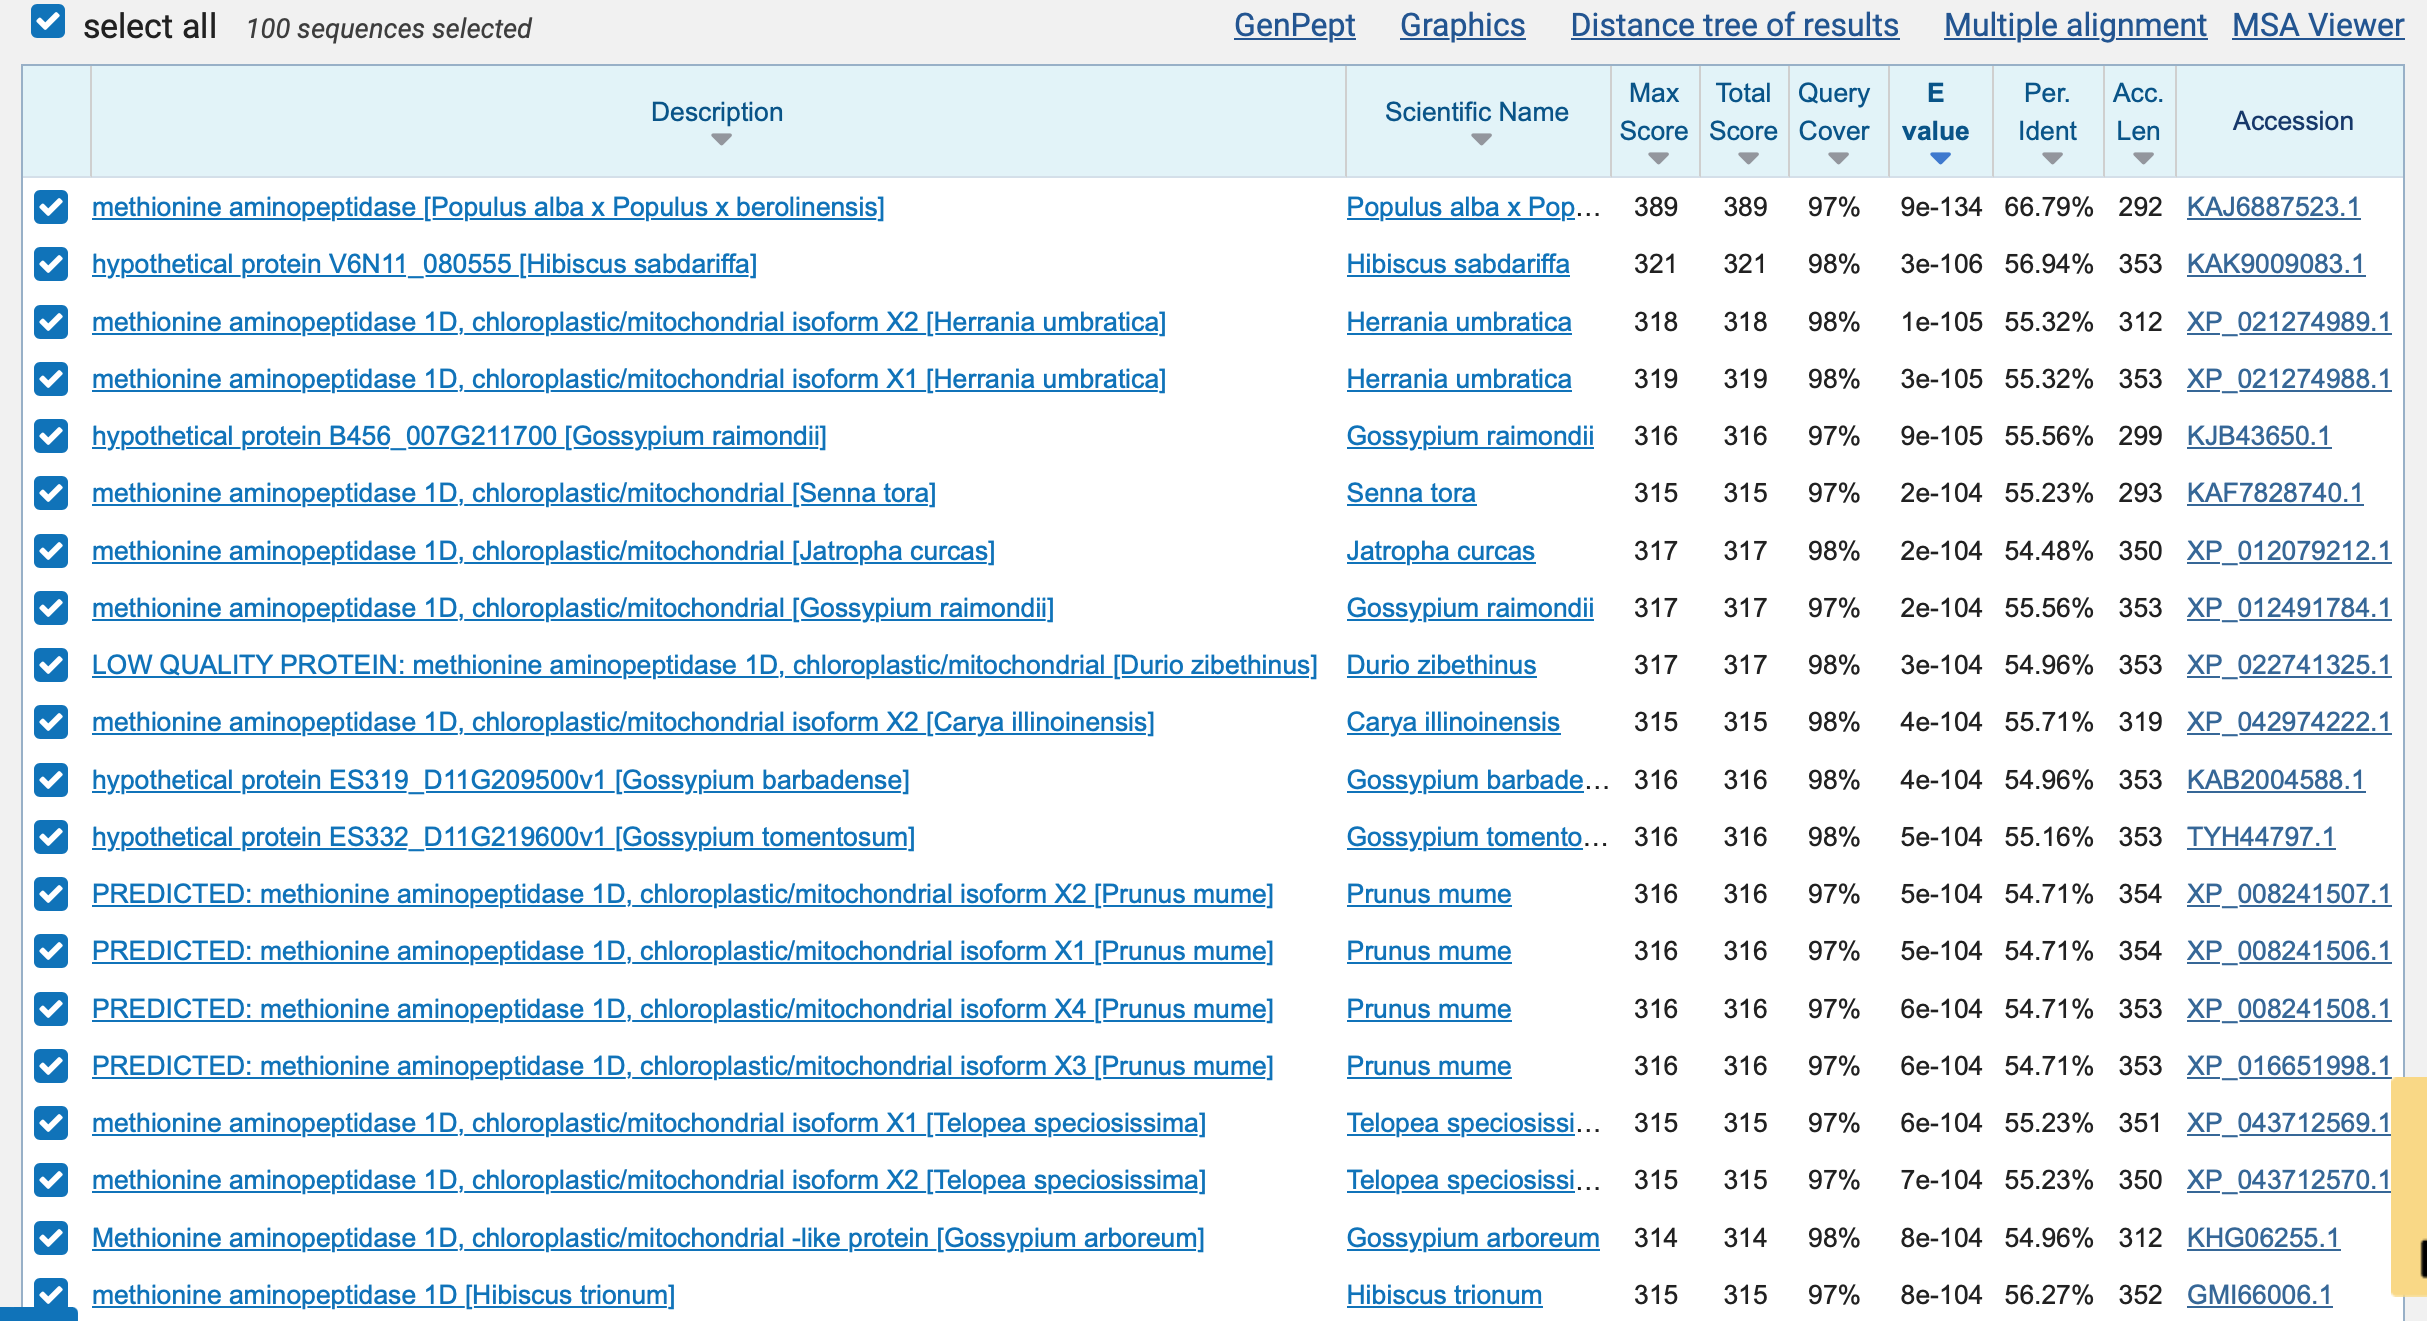Uncheck the select all checkbox
This screenshot has height=1321, width=2427.
pos(48,22)
